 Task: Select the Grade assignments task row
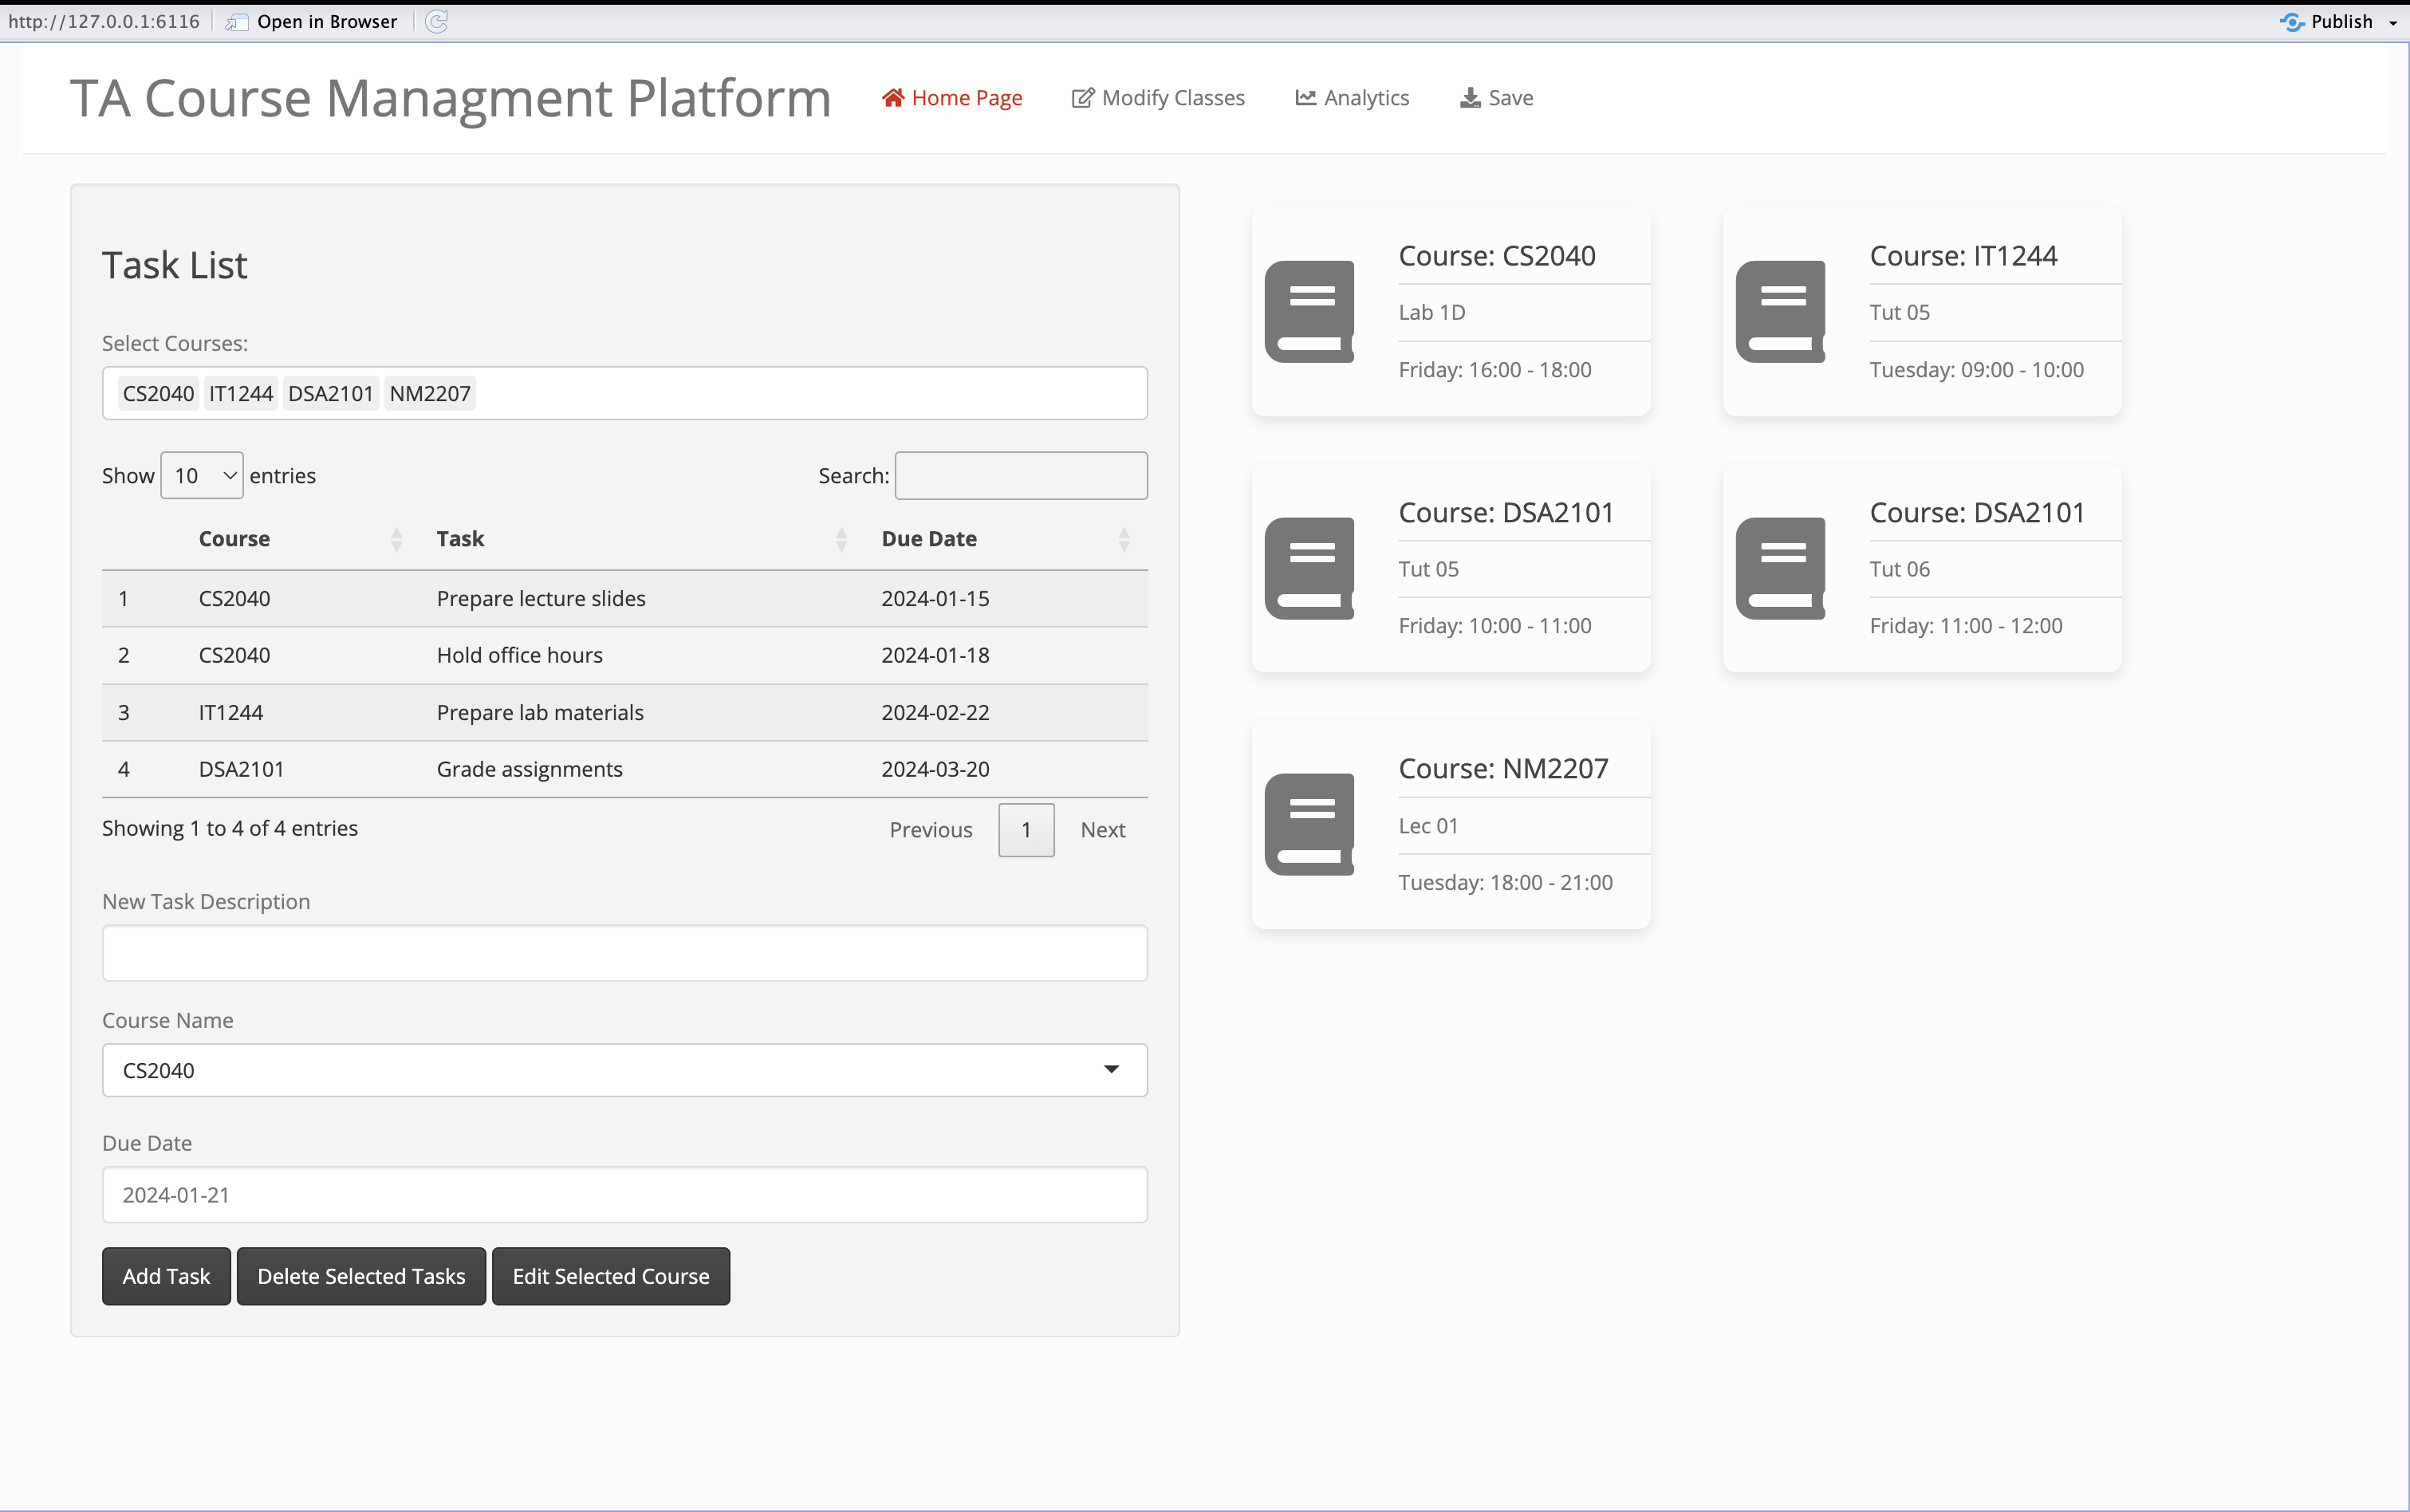529,769
